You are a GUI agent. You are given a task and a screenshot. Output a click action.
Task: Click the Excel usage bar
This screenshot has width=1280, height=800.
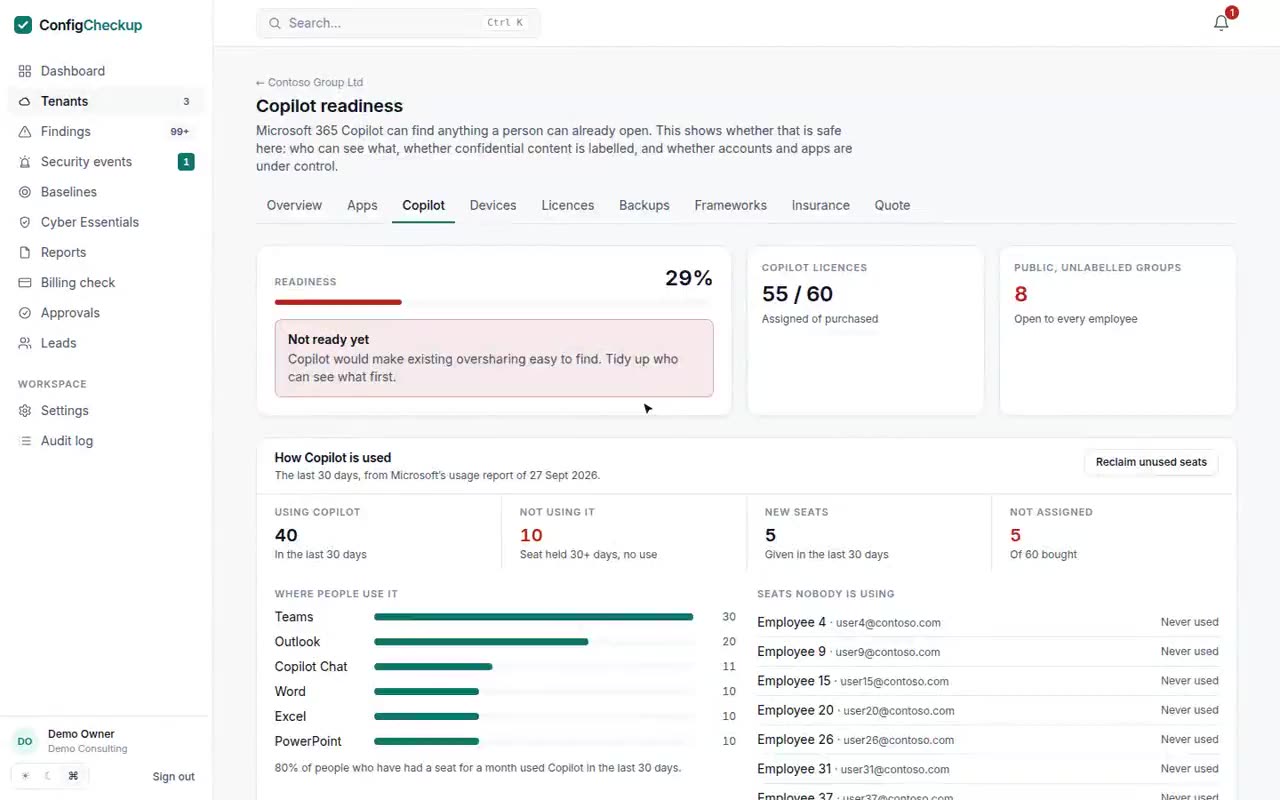(x=426, y=716)
